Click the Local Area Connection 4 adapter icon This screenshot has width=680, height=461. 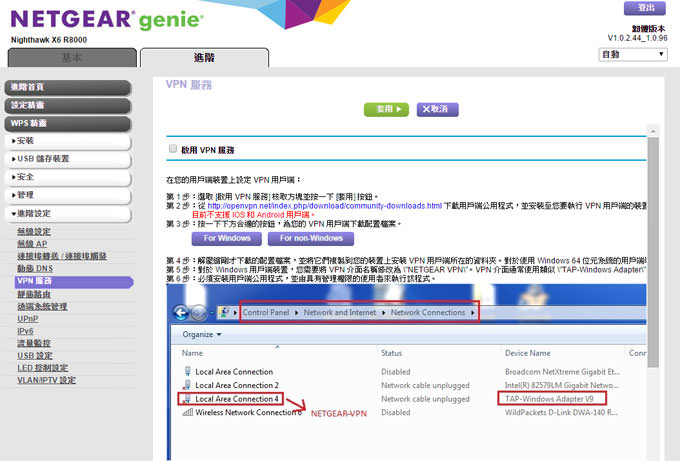point(187,398)
